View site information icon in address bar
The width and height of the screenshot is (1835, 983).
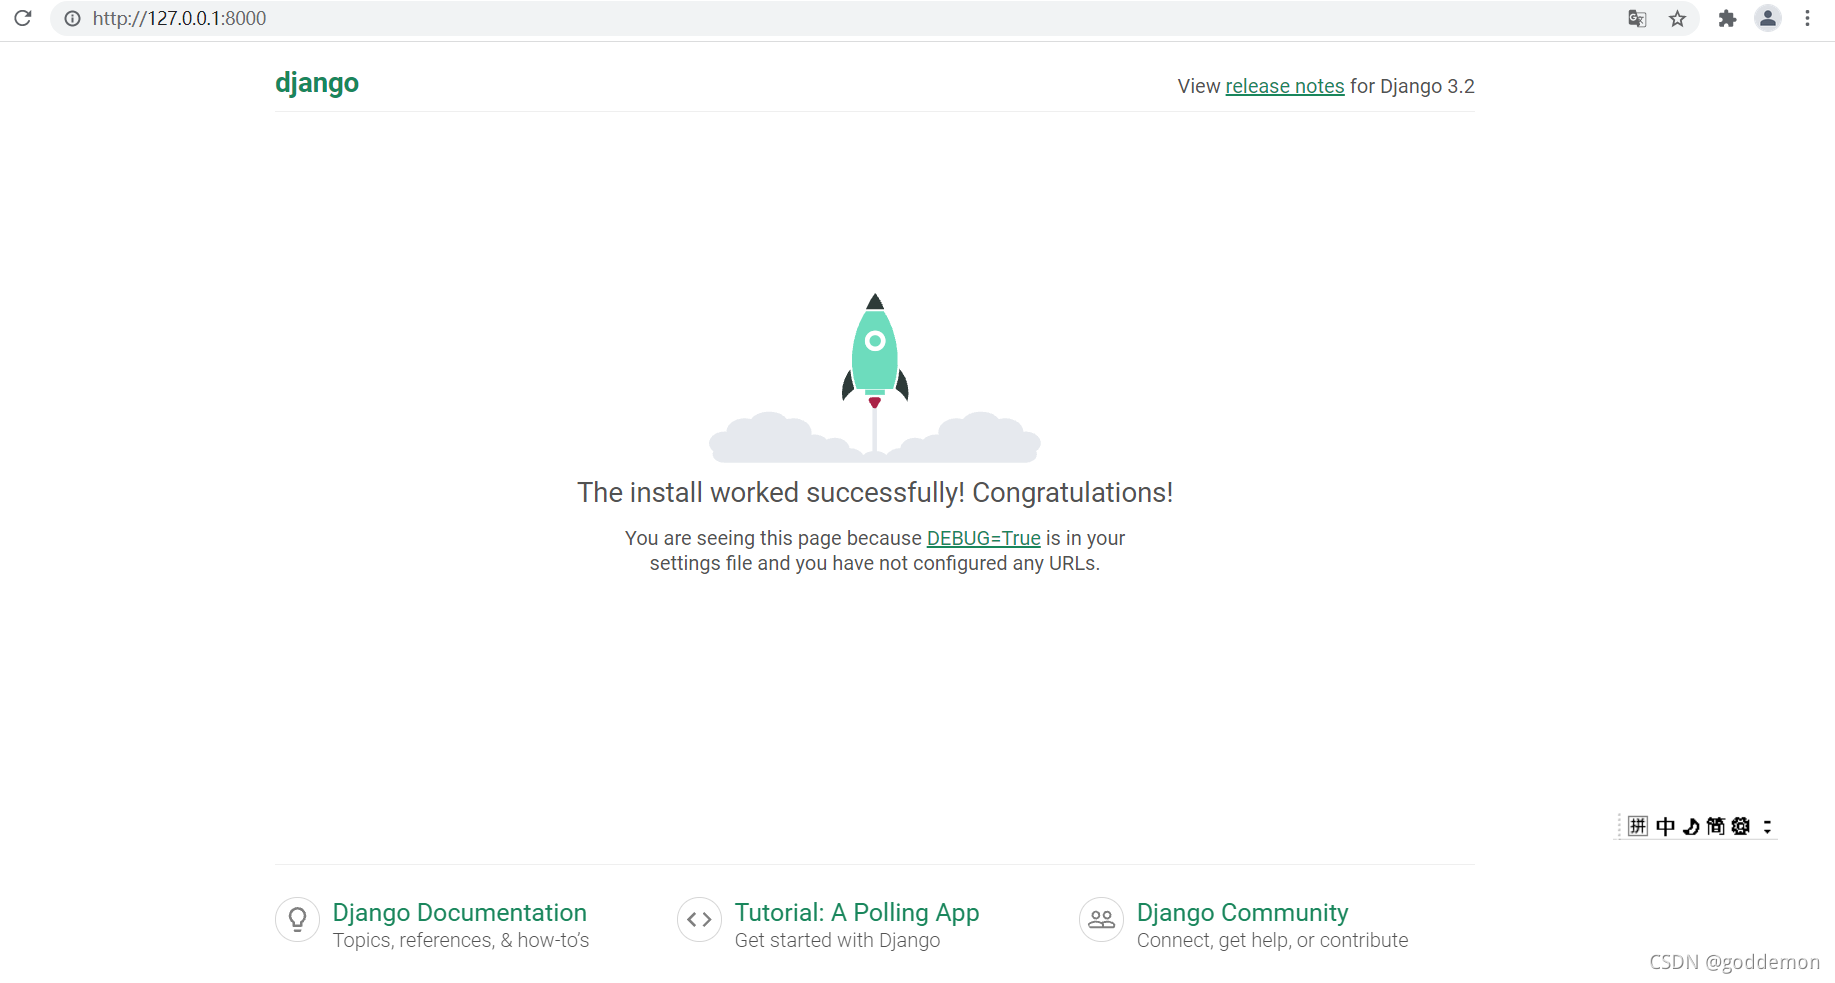72,18
